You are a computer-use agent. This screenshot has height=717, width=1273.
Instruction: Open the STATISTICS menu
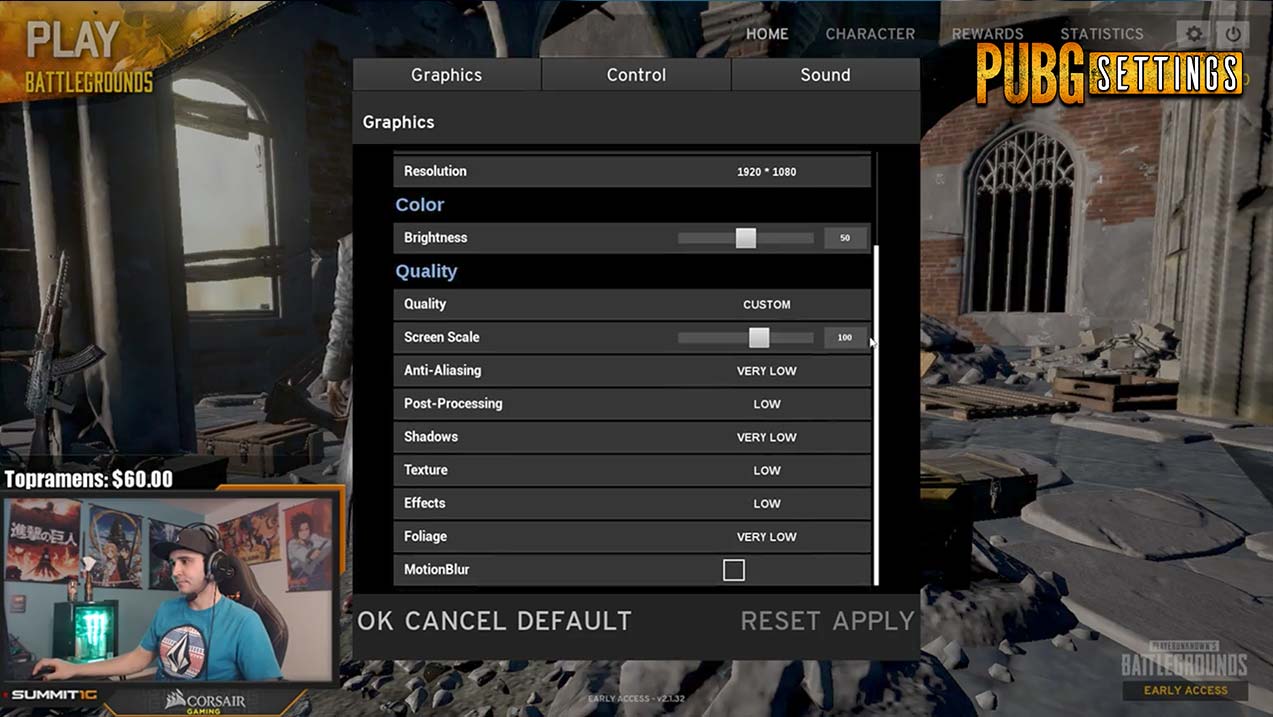[x=1101, y=34]
